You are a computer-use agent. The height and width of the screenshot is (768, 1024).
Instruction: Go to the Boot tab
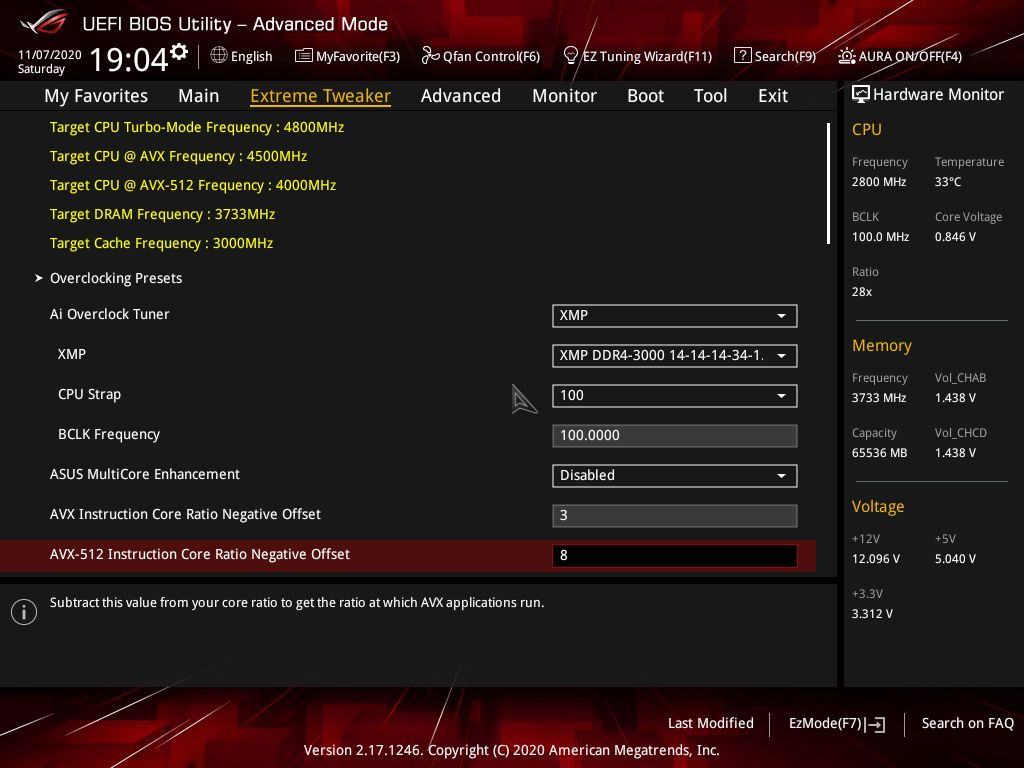coord(645,96)
